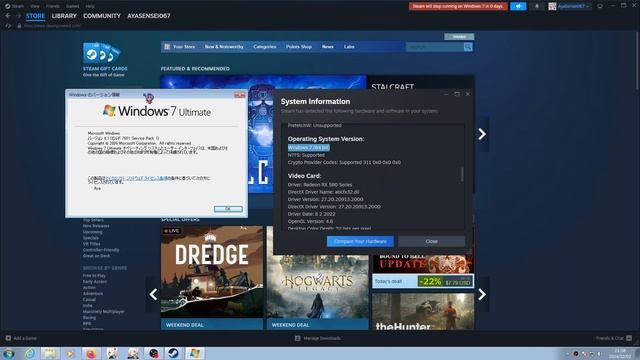Click the System Information scrollbar thumb

(x=462, y=174)
